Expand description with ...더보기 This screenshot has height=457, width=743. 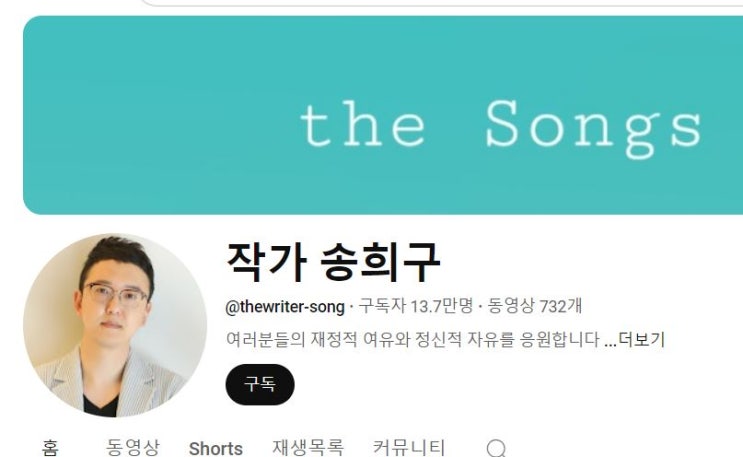point(635,339)
